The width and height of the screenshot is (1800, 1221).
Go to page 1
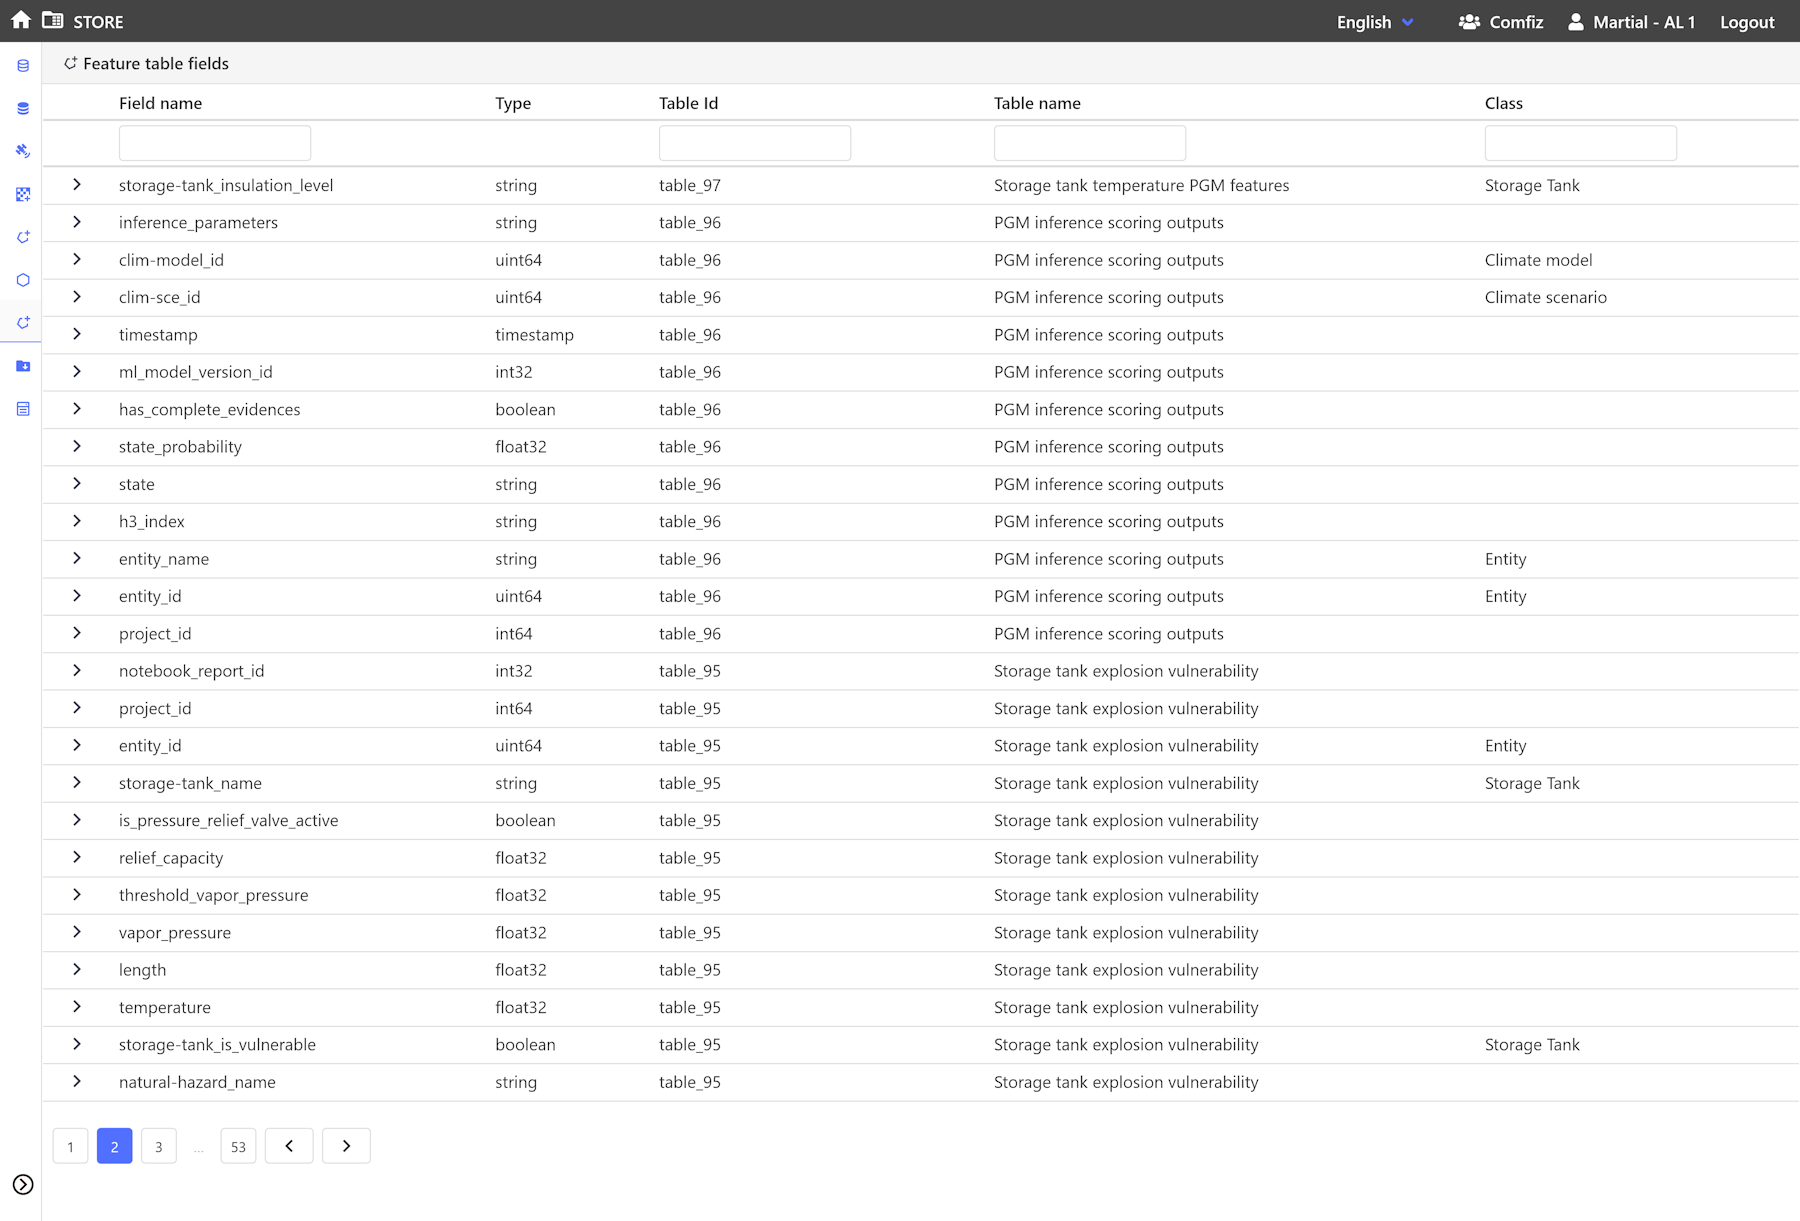click(70, 1146)
